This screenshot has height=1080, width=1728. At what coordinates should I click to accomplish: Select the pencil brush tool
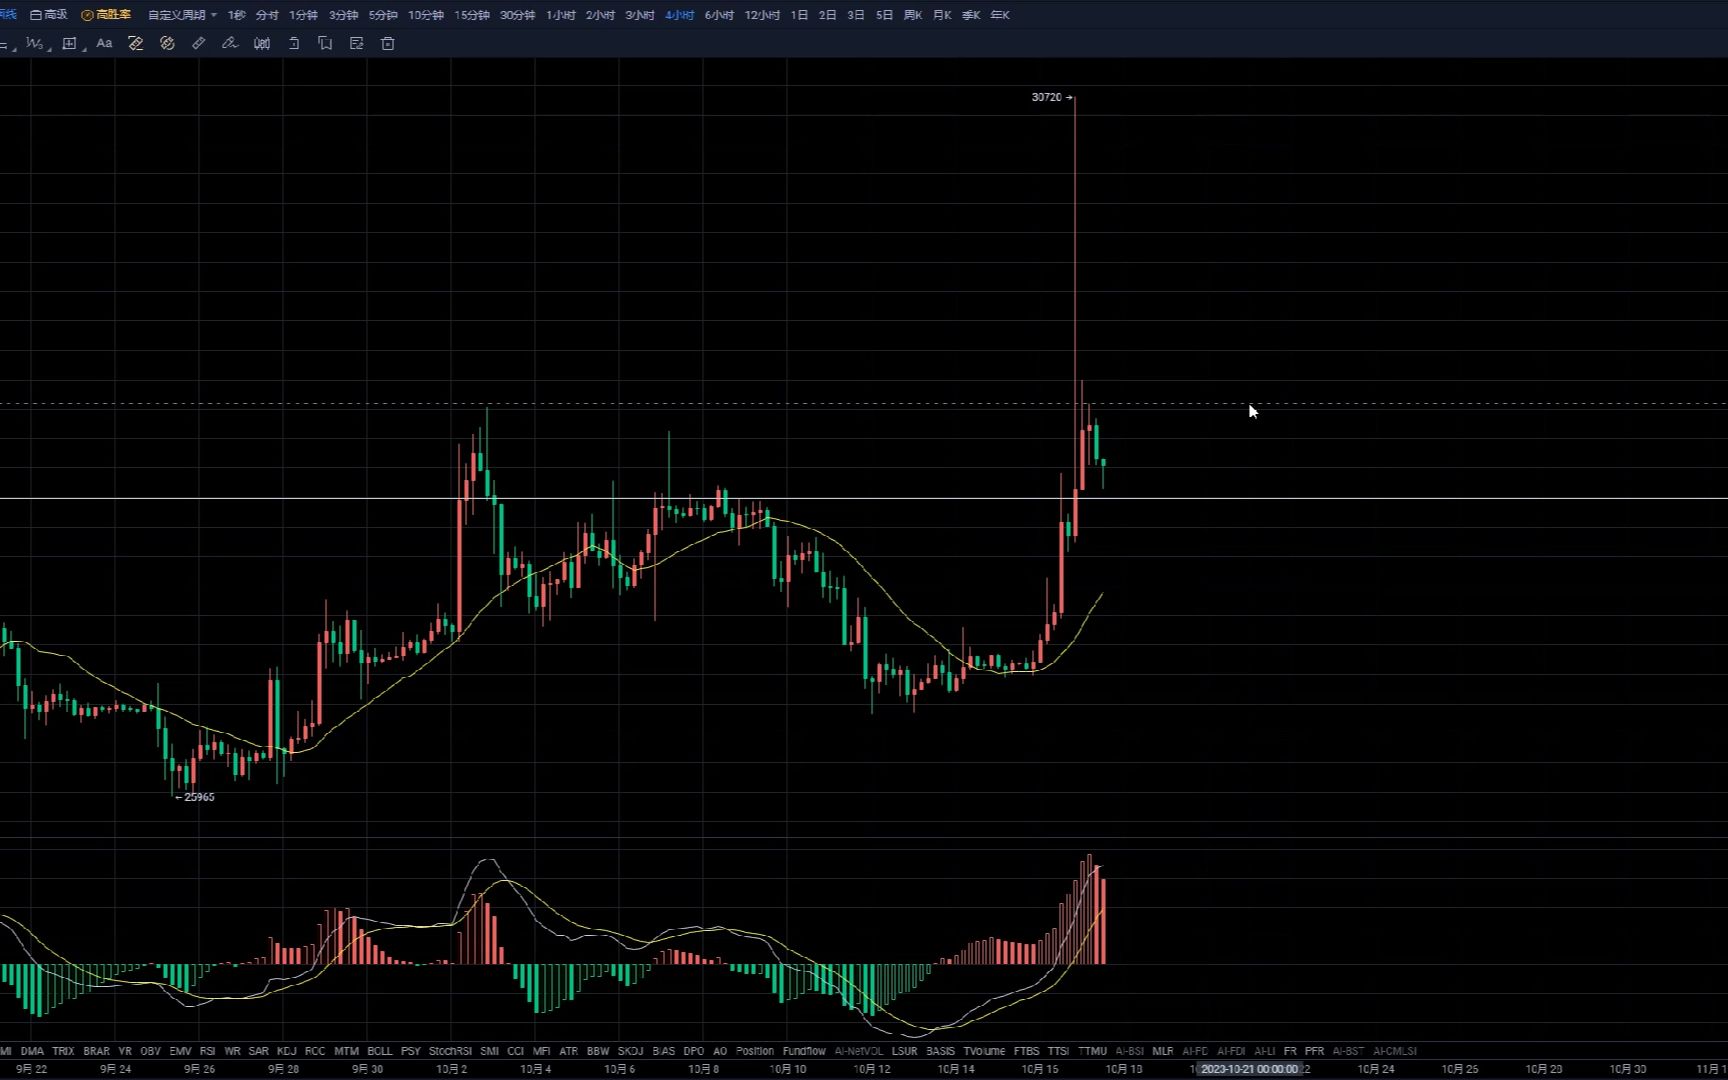230,43
